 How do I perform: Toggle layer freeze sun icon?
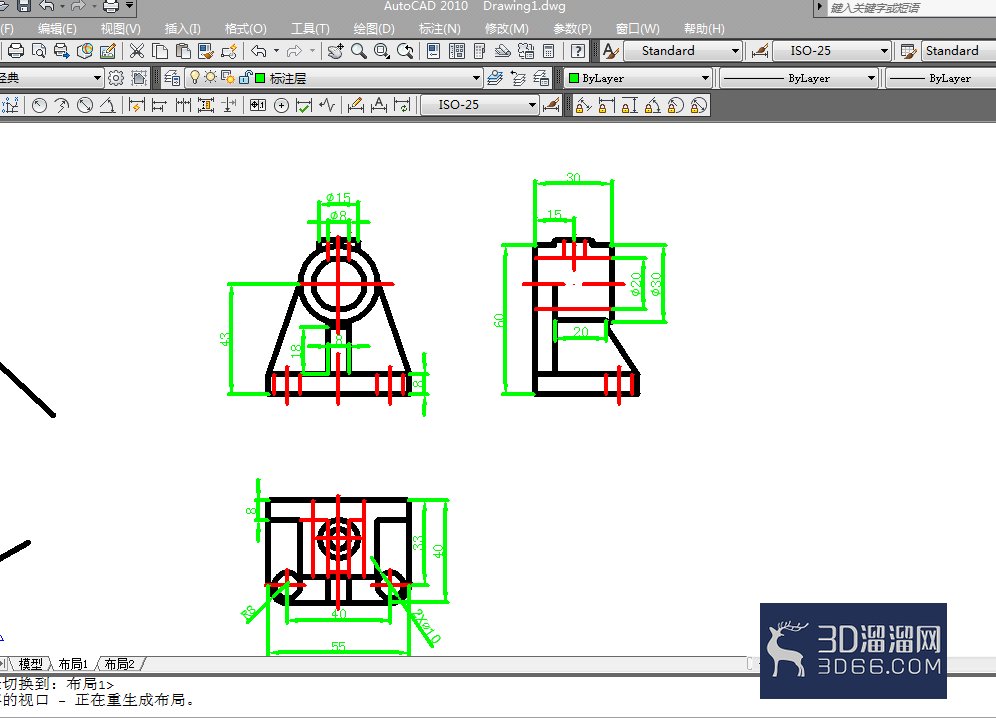tap(210, 78)
